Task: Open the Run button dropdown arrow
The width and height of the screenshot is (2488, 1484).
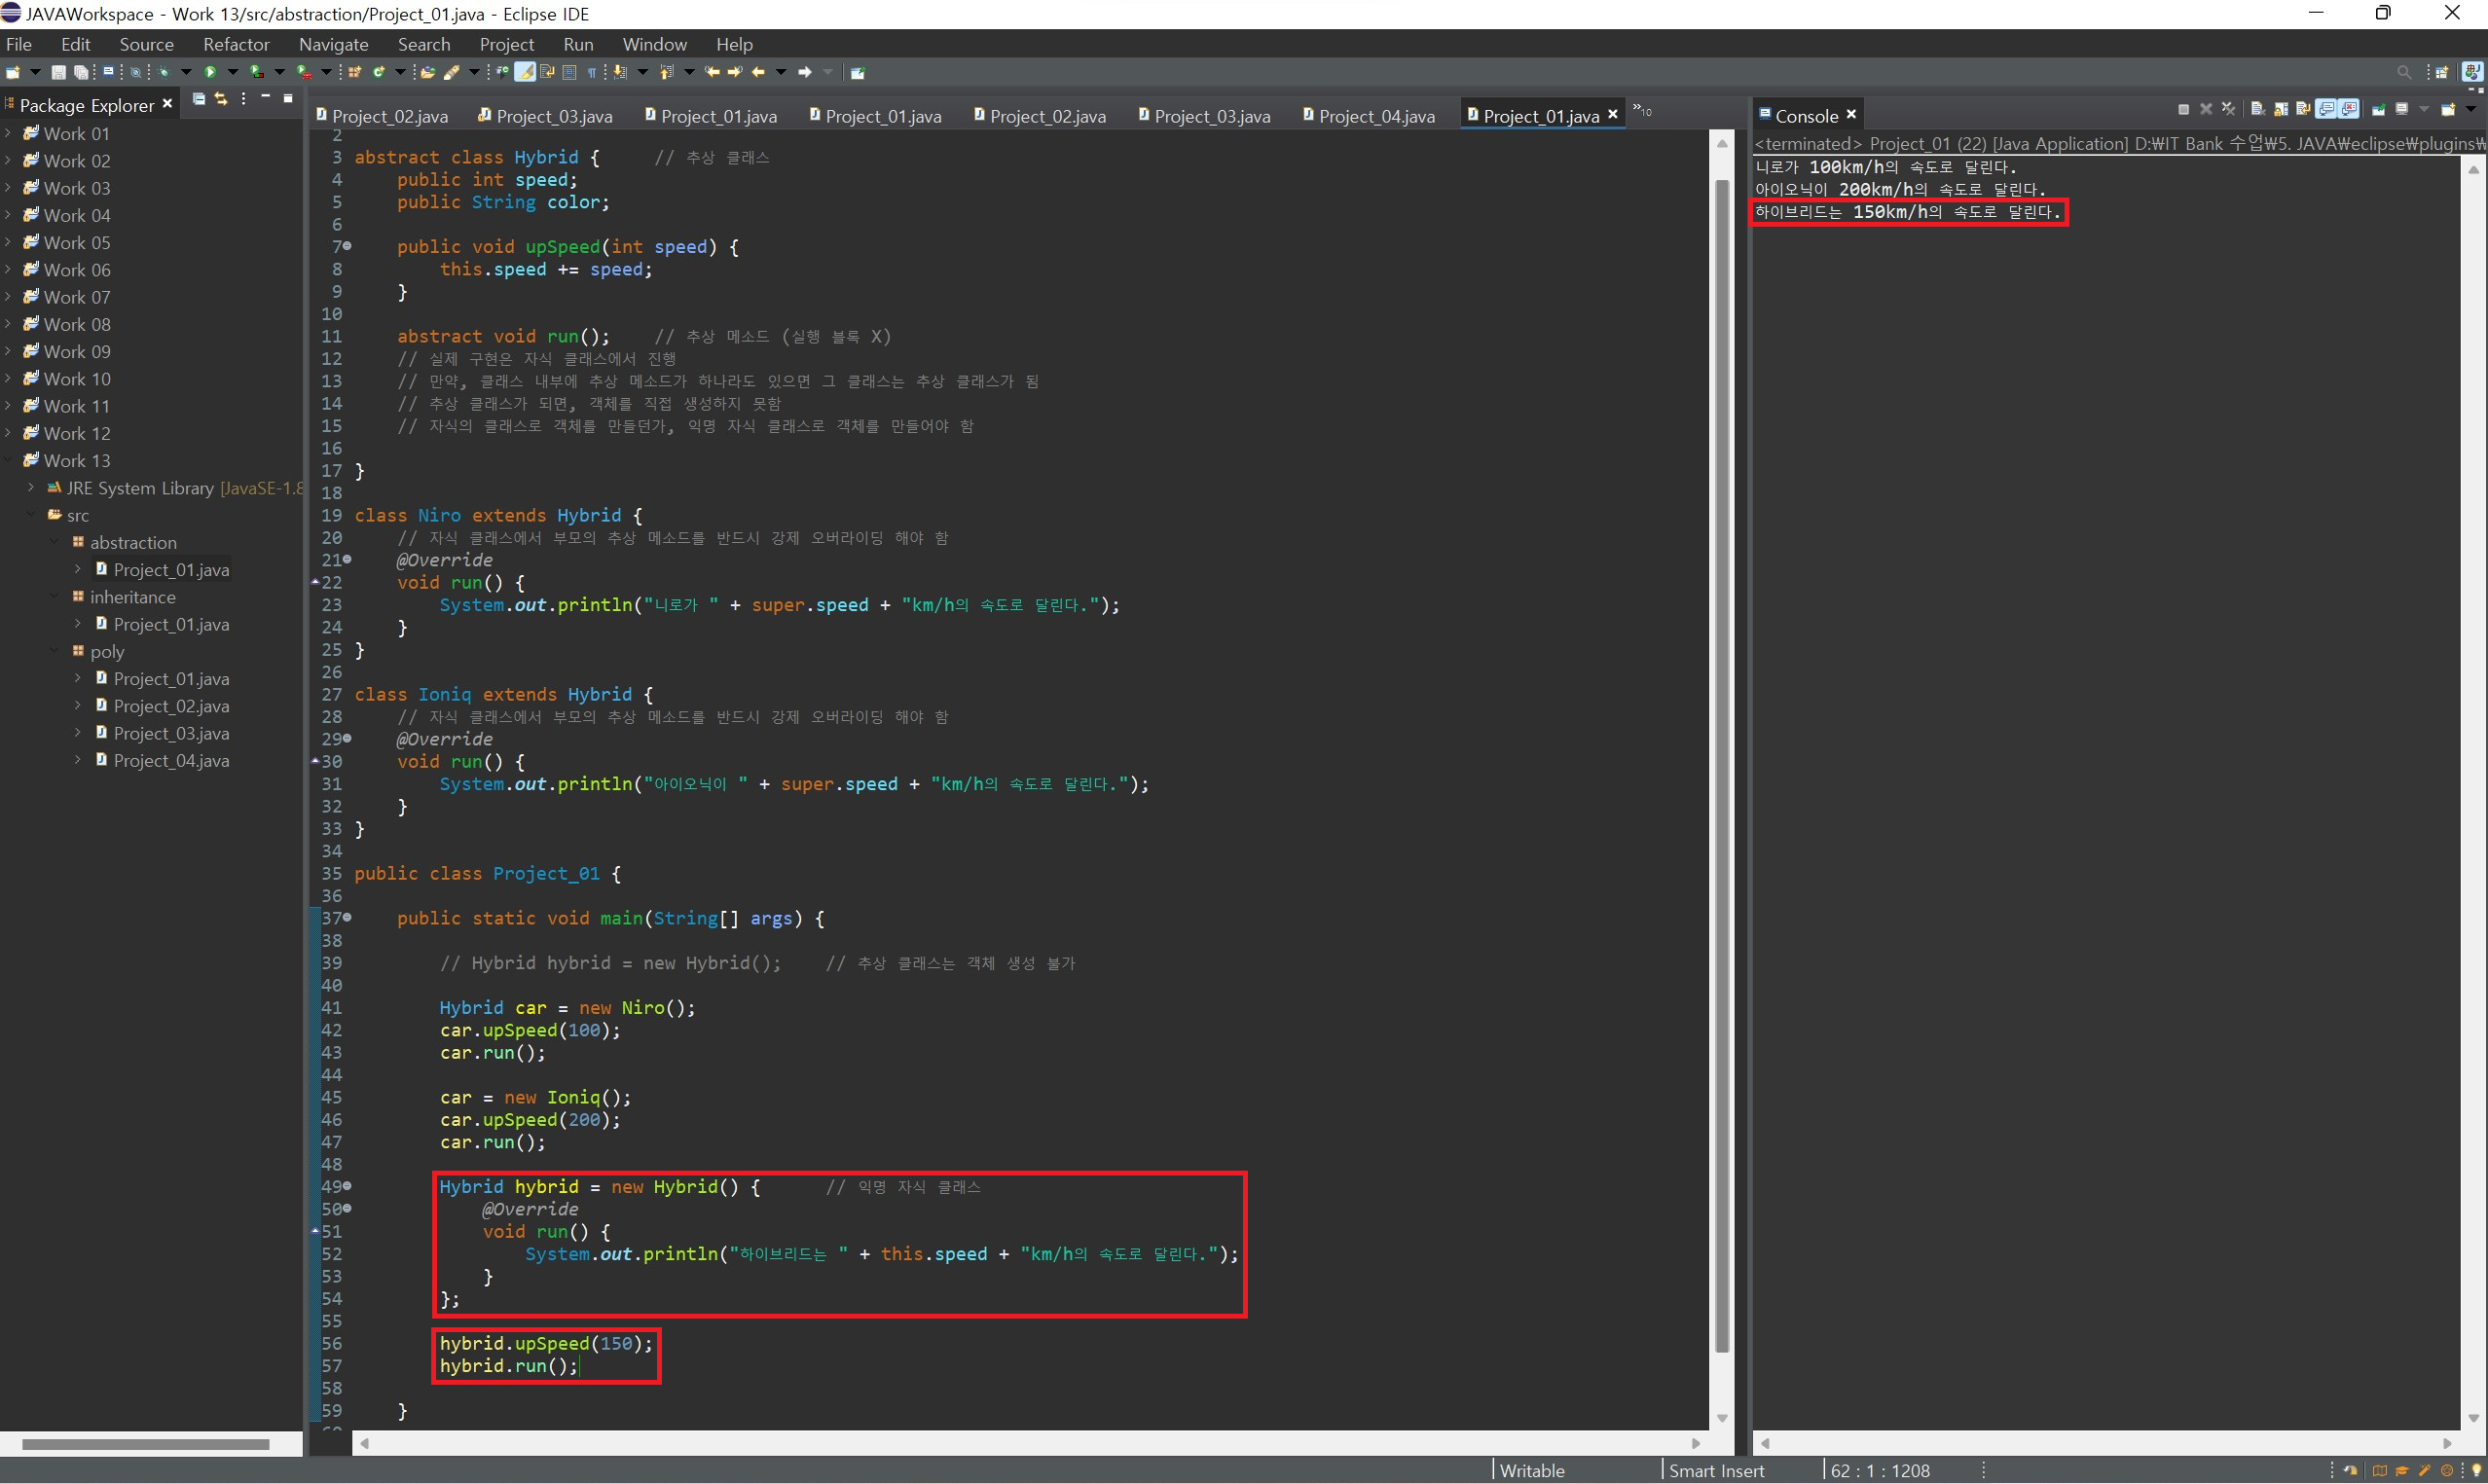Action: (233, 72)
